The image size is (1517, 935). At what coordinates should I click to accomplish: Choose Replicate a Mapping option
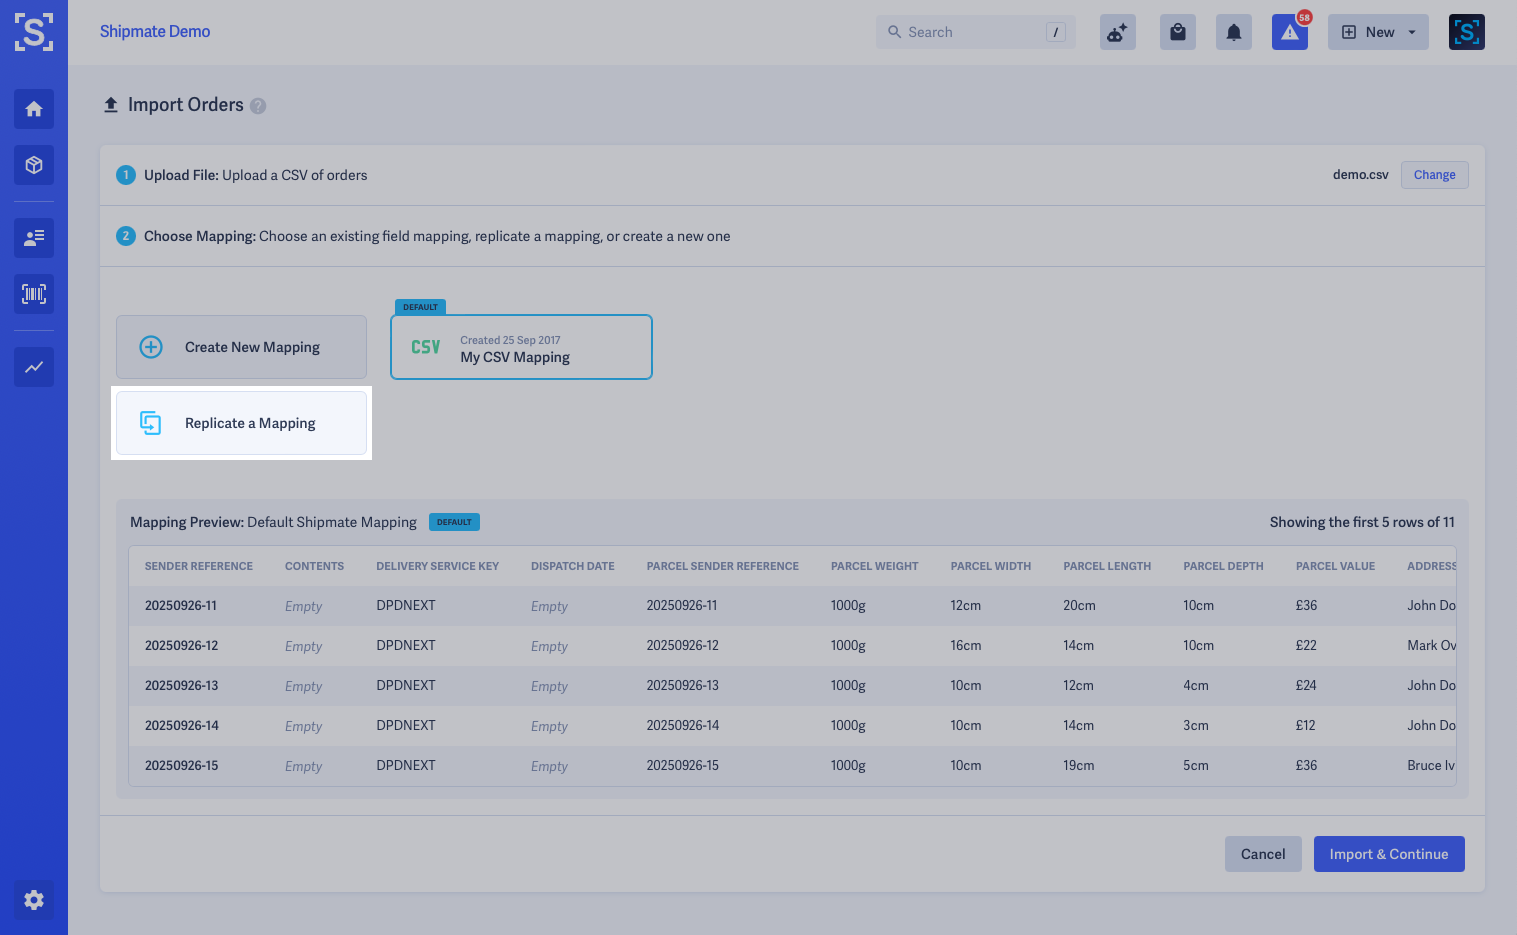[x=241, y=423]
